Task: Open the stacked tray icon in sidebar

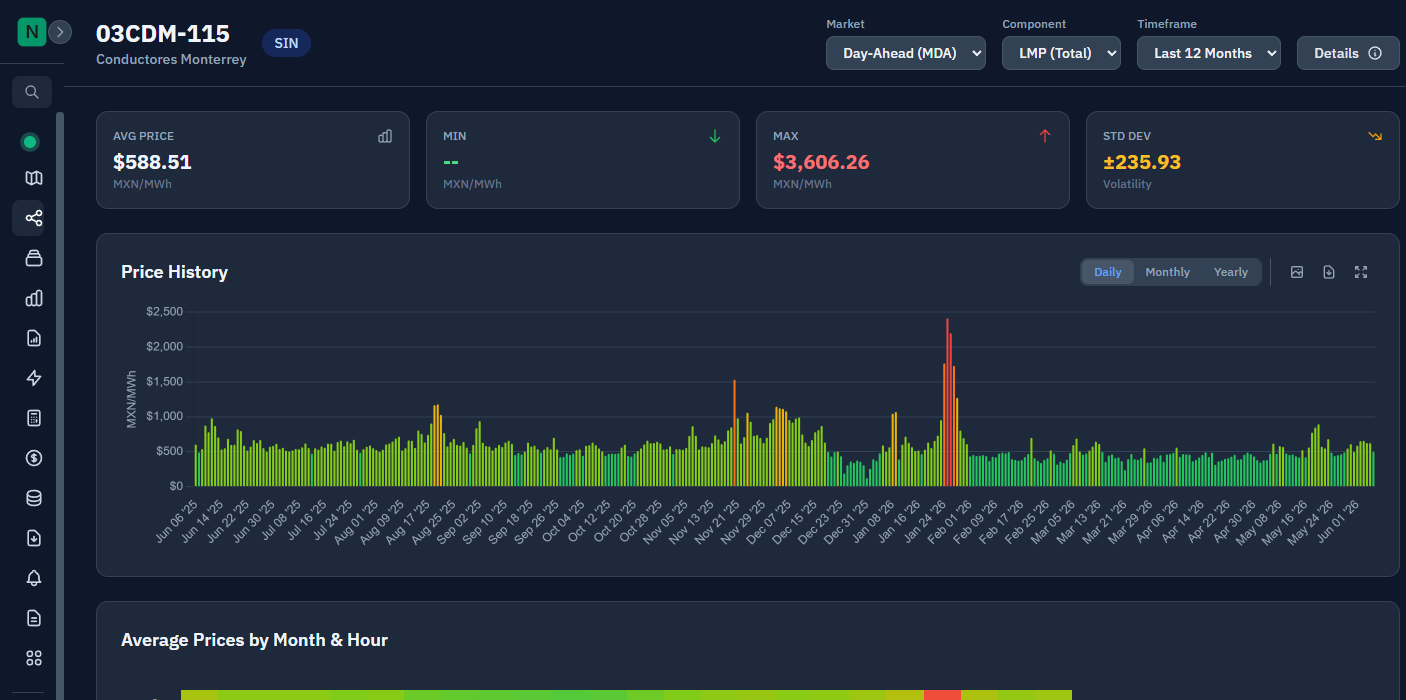Action: tap(34, 258)
